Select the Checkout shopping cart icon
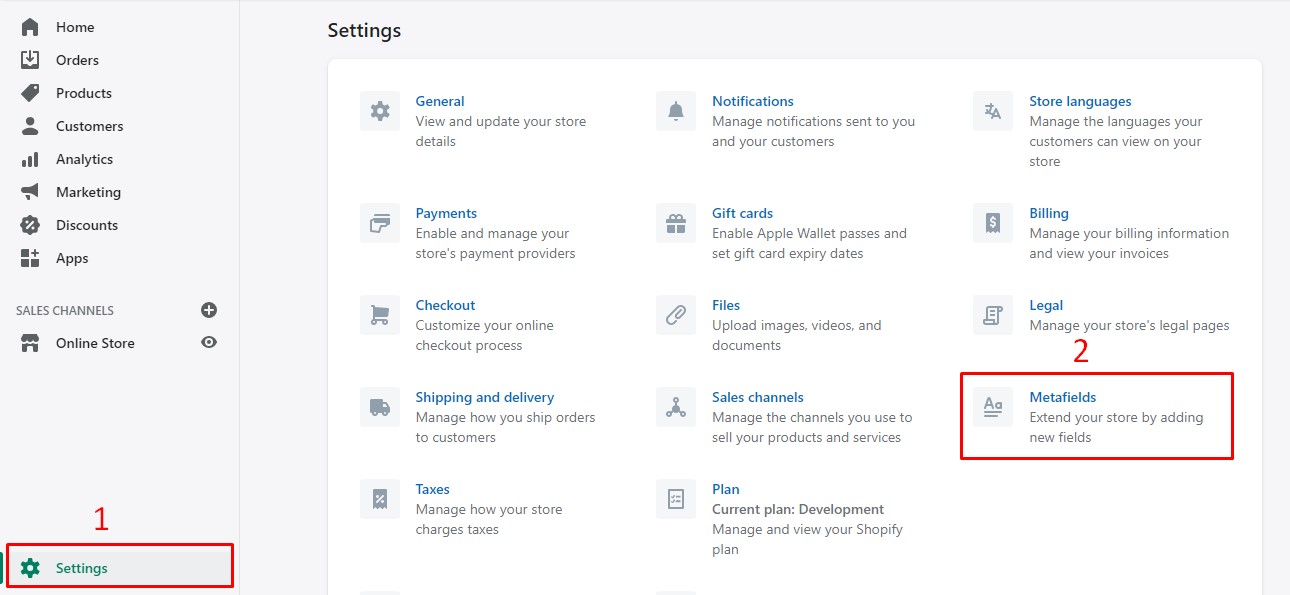This screenshot has width=1290, height=595. tap(379, 314)
